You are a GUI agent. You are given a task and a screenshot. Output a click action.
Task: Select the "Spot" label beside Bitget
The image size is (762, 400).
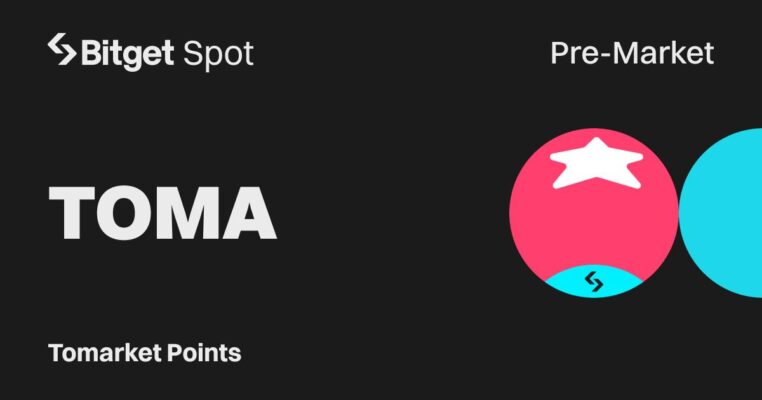tap(218, 53)
